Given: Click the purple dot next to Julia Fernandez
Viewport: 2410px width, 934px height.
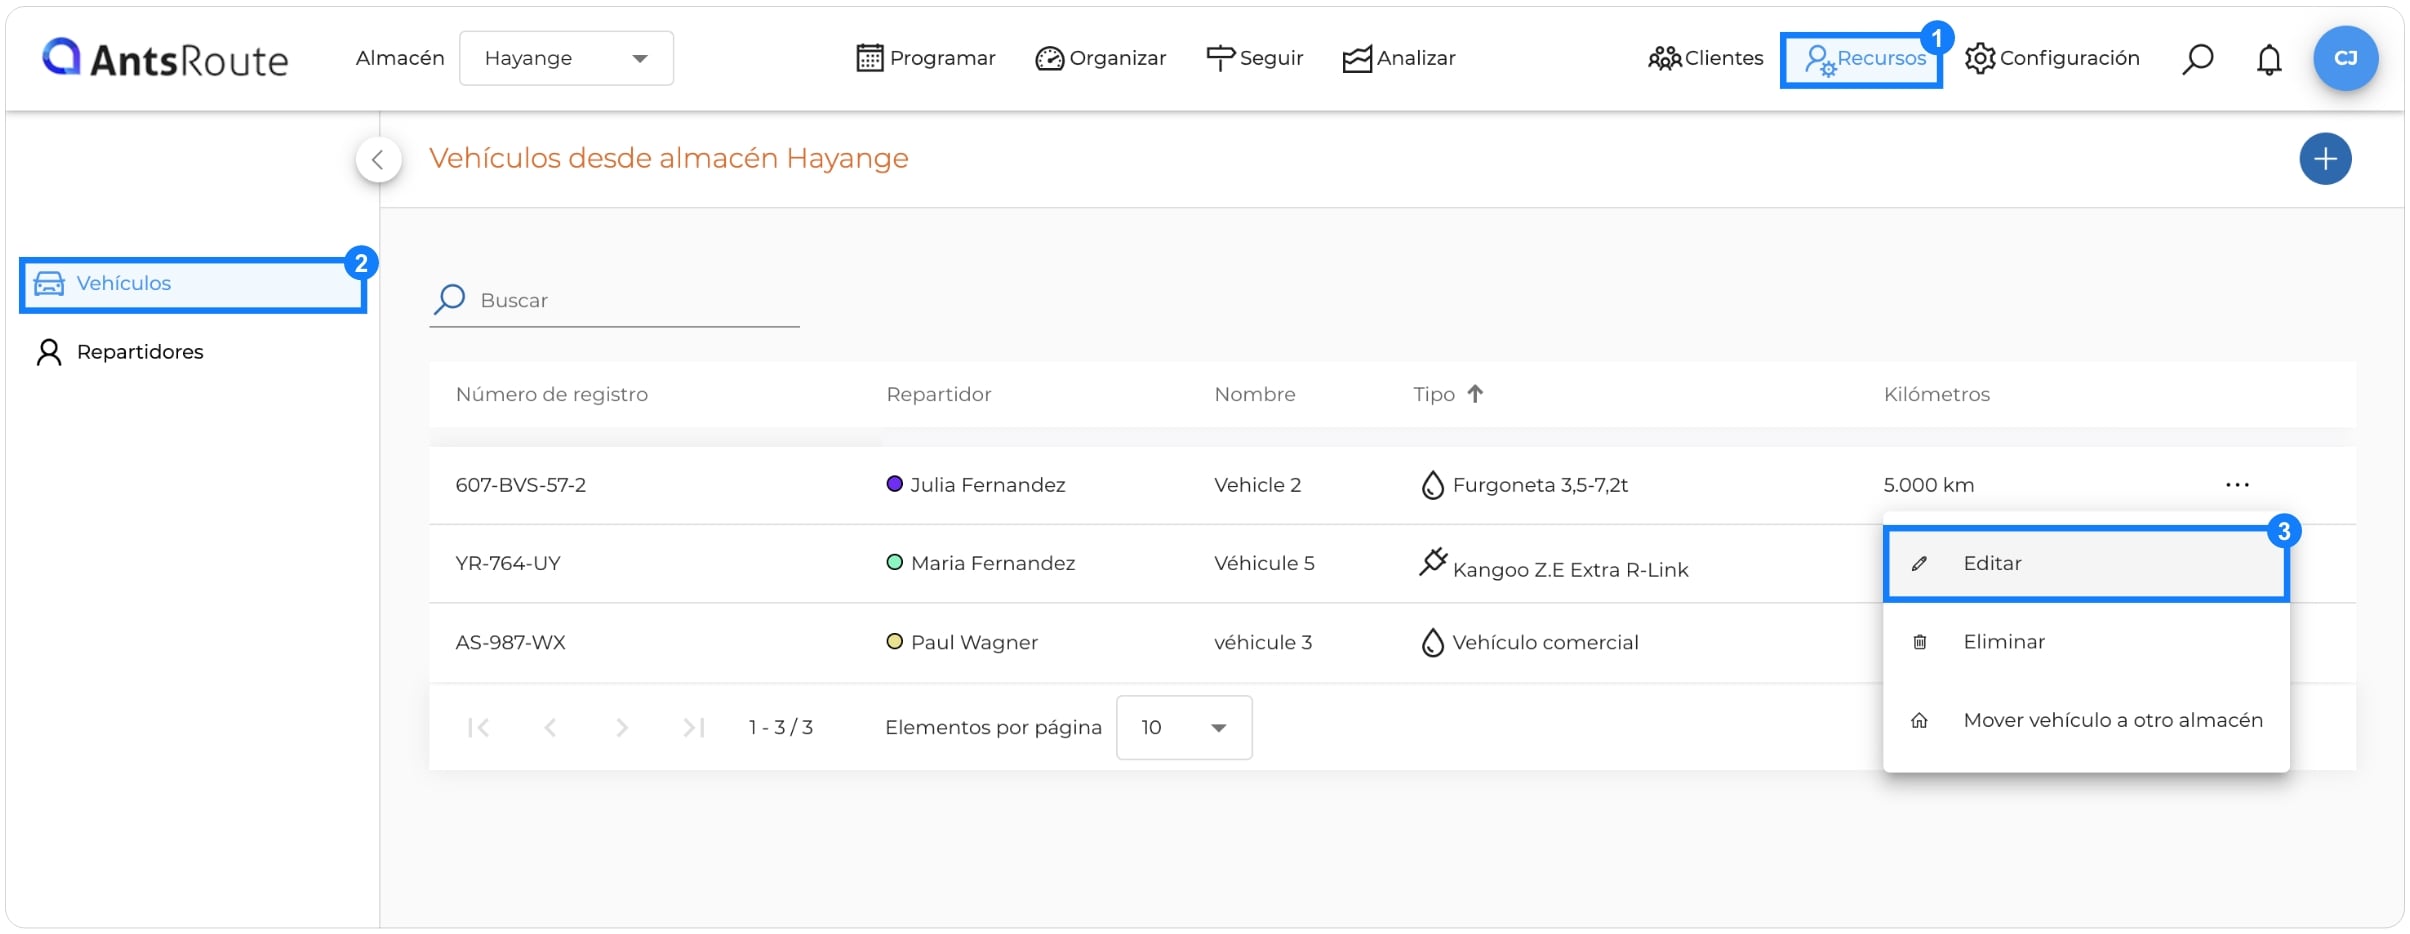Looking at the screenshot, I should click(x=895, y=484).
